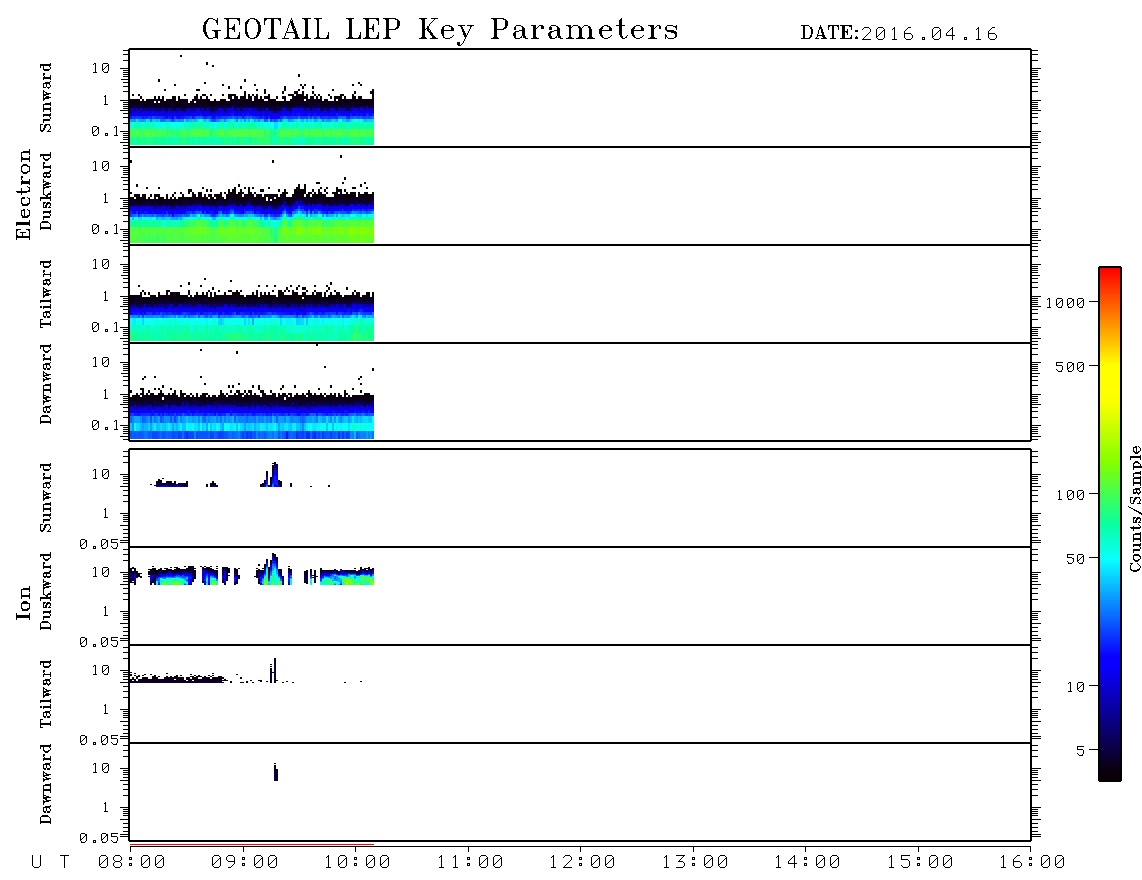Select the "DATE:2016.04.16" date label
This screenshot has width=1142, height=880.
(899, 34)
